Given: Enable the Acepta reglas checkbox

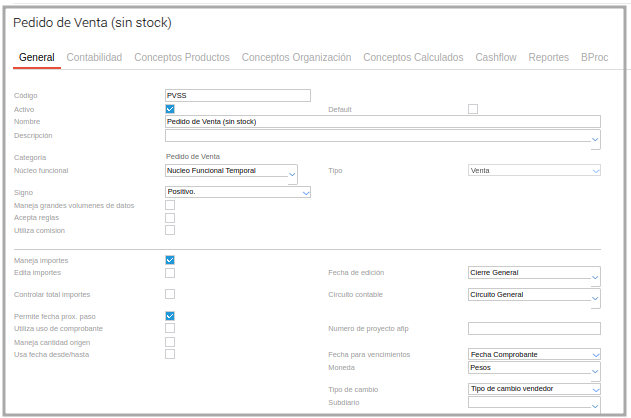Looking at the screenshot, I should (170, 218).
